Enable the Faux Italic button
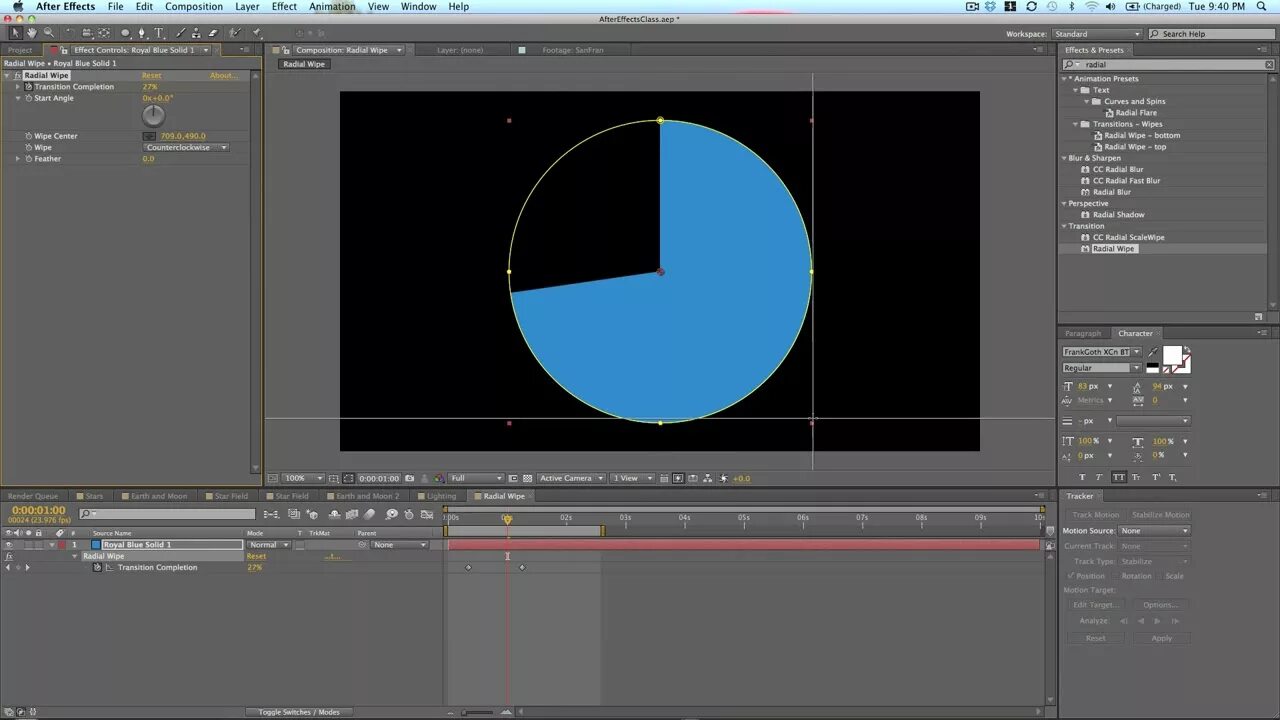Viewport: 1280px width, 720px height. point(1099,478)
